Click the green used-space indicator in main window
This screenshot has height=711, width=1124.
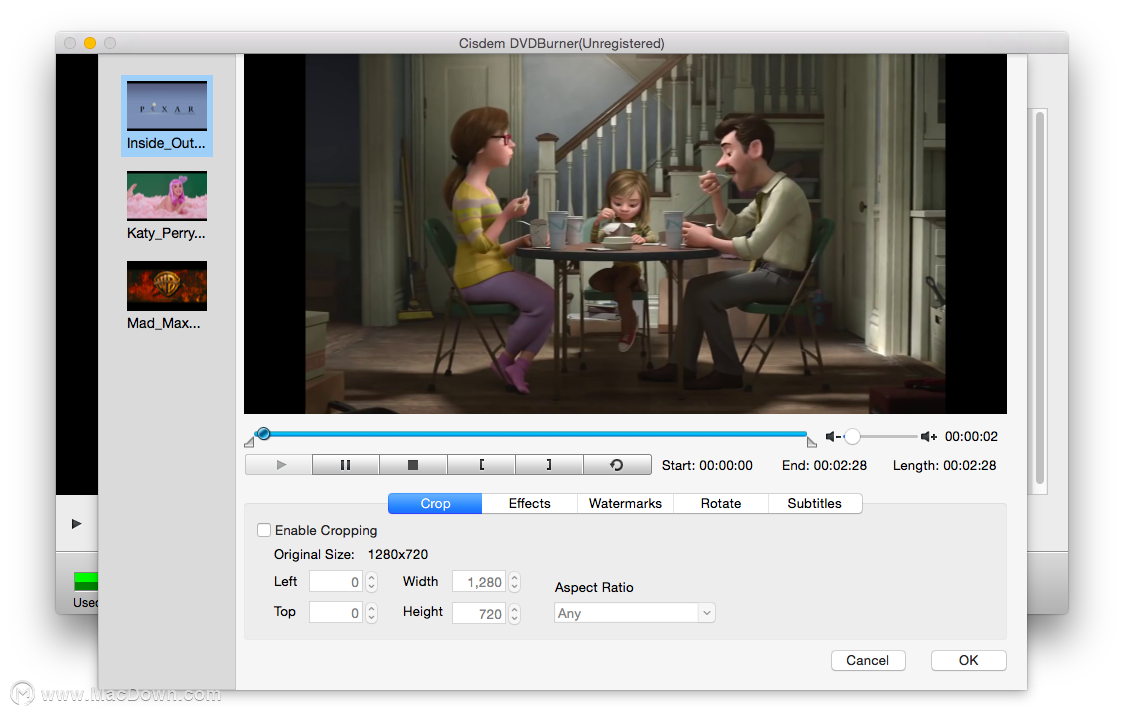click(85, 581)
